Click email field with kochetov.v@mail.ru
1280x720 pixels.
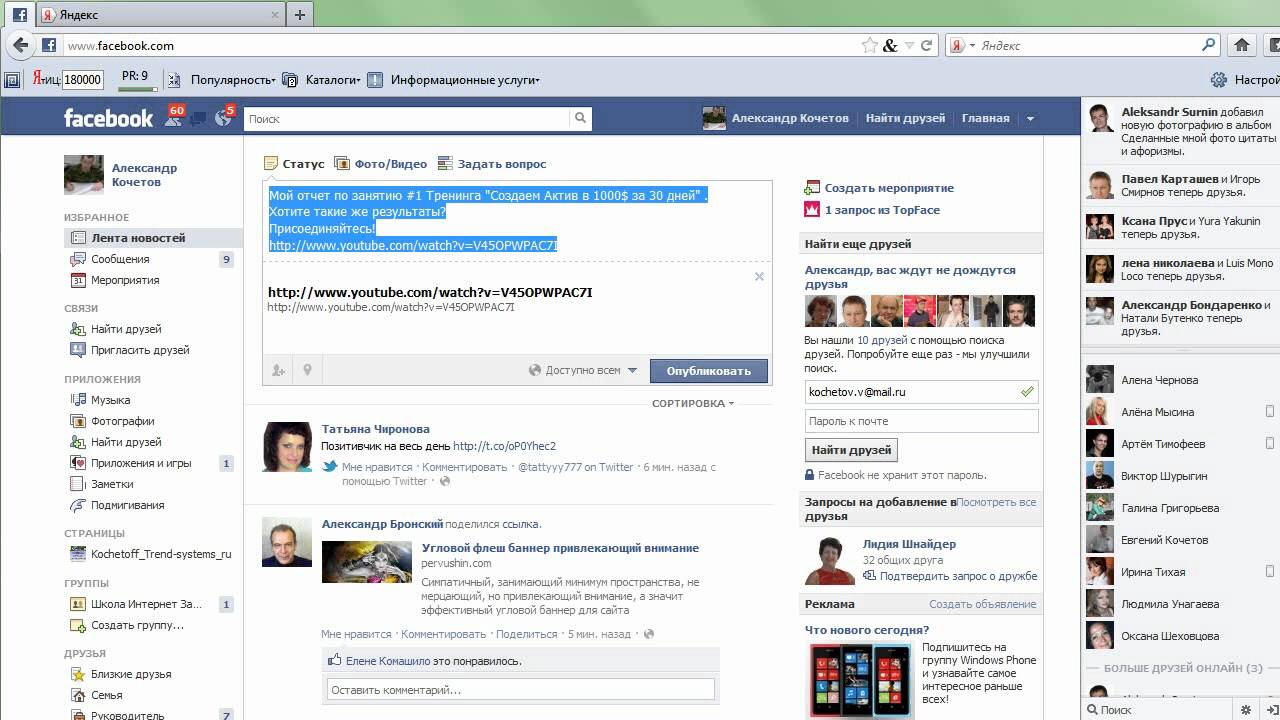[x=921, y=393]
